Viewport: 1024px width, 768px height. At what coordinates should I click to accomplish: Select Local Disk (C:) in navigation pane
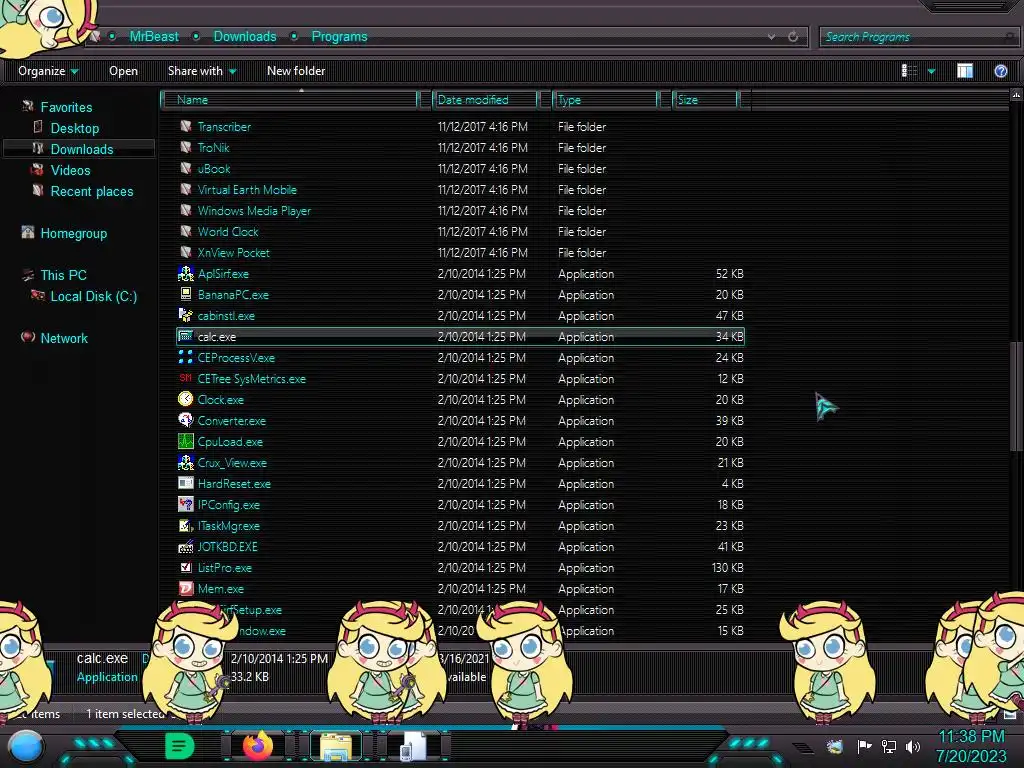(93, 296)
